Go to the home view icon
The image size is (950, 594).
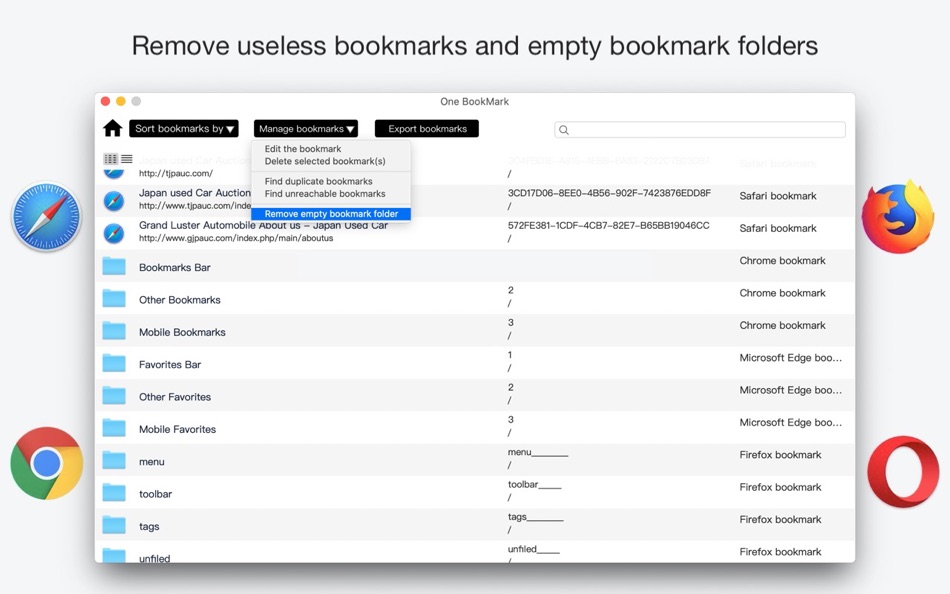click(x=113, y=128)
